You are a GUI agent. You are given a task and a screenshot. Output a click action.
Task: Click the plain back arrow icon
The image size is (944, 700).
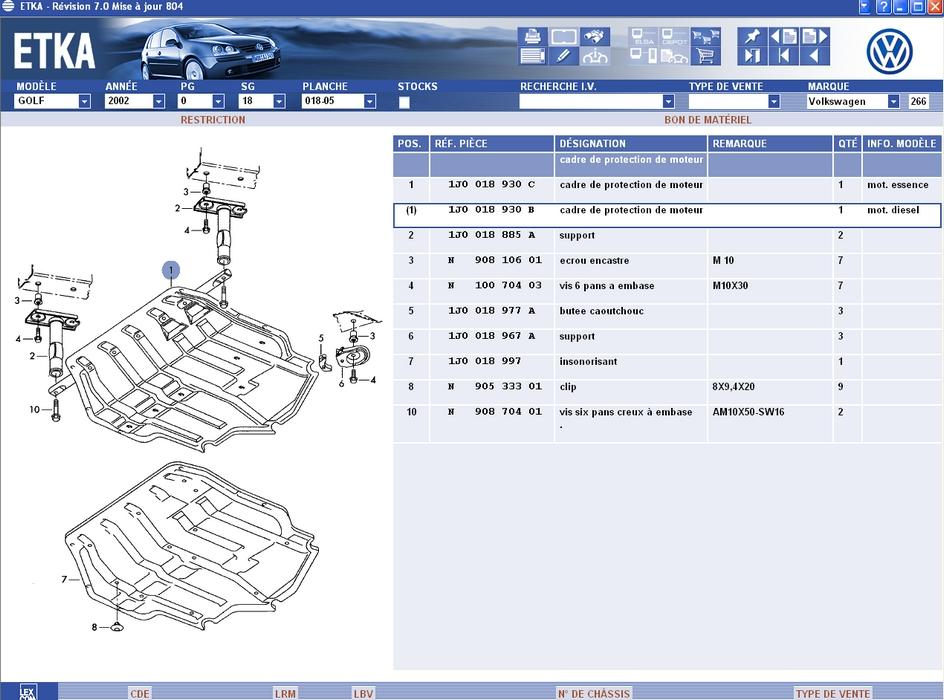pyautogui.click(x=815, y=57)
